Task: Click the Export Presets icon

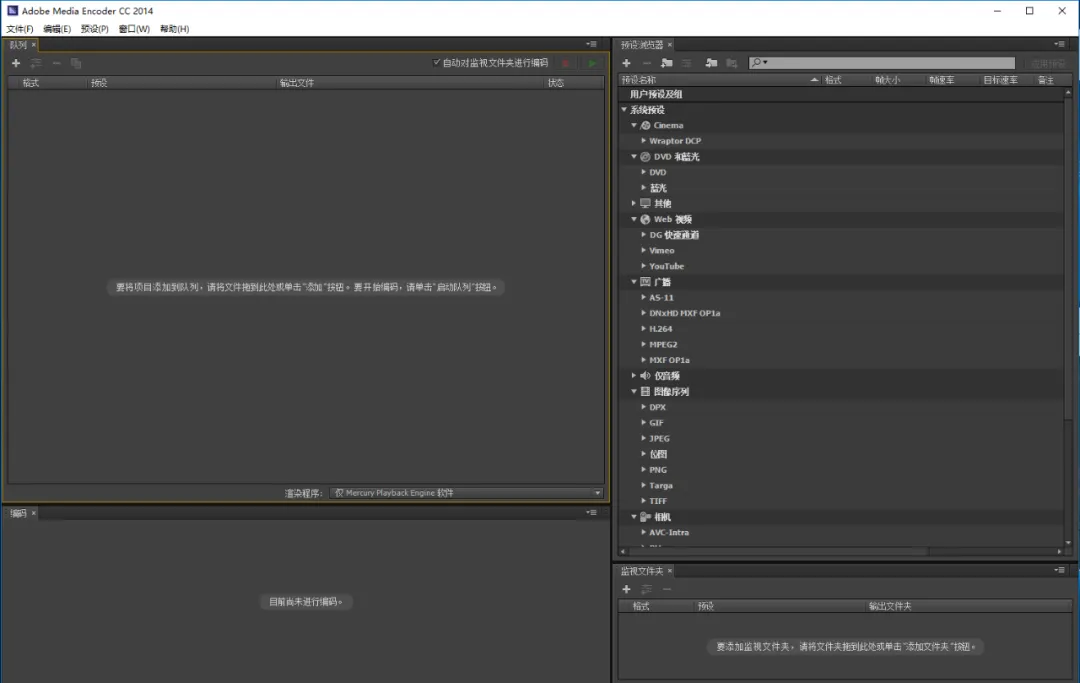Action: (x=731, y=63)
